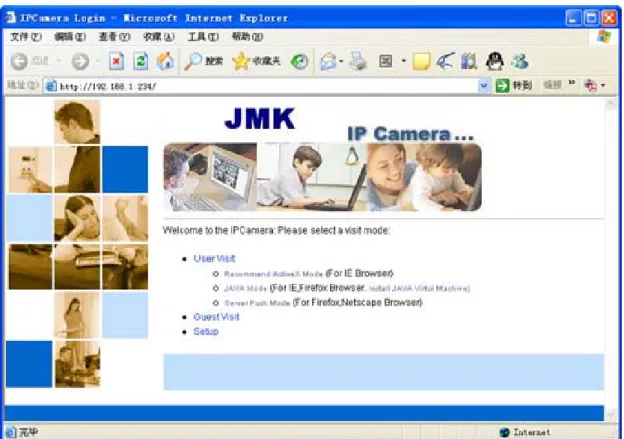Click the Guest Visit link
Image resolution: width=624 pixels, height=439 pixels.
coord(216,317)
